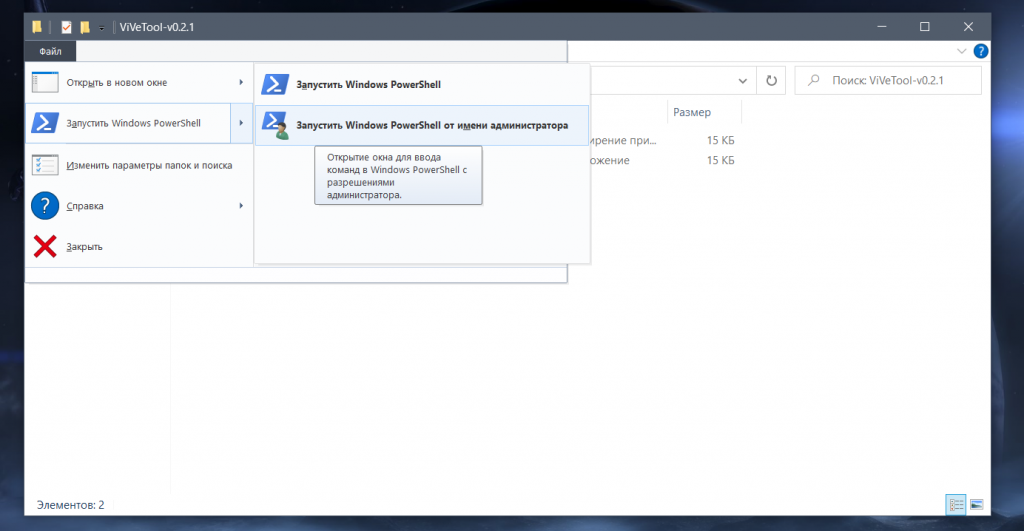Expand the Справка submenu arrow
This screenshot has width=1024, height=531.
(x=241, y=206)
